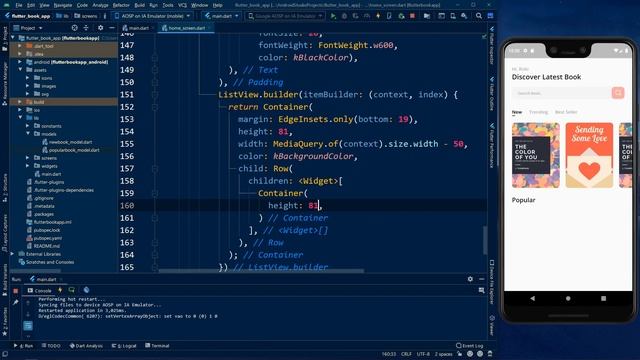The width and height of the screenshot is (640, 360).
Task: Stop the running app via red square in toolbar
Action: pos(412,16)
